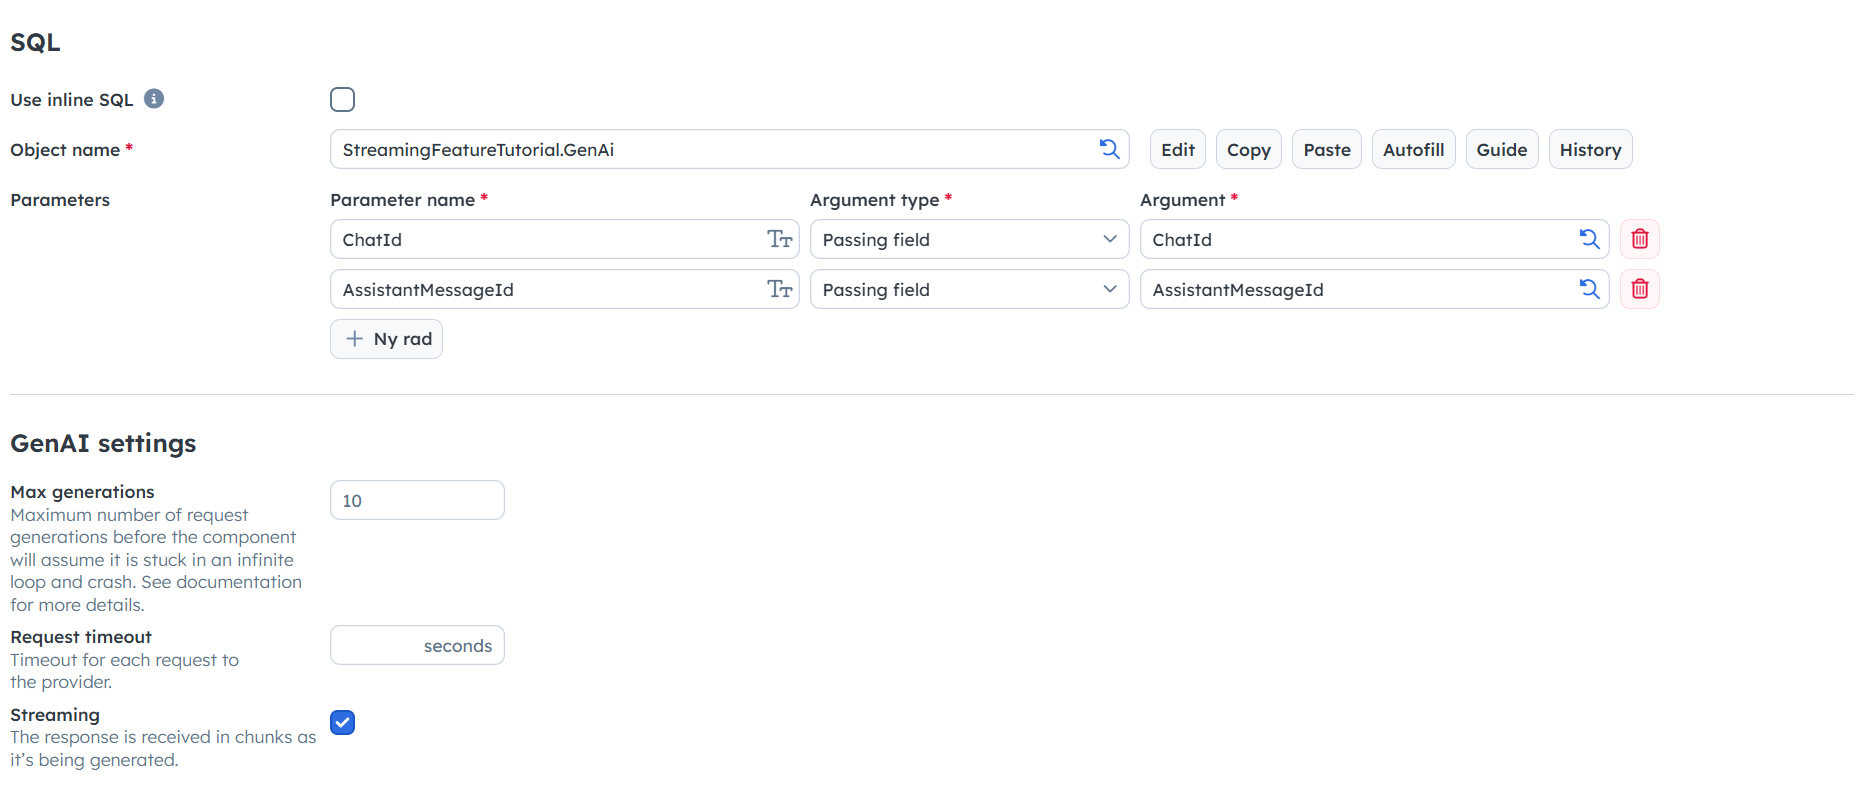The image size is (1873, 788).
Task: Click the SQL section heading
Action: [35, 42]
